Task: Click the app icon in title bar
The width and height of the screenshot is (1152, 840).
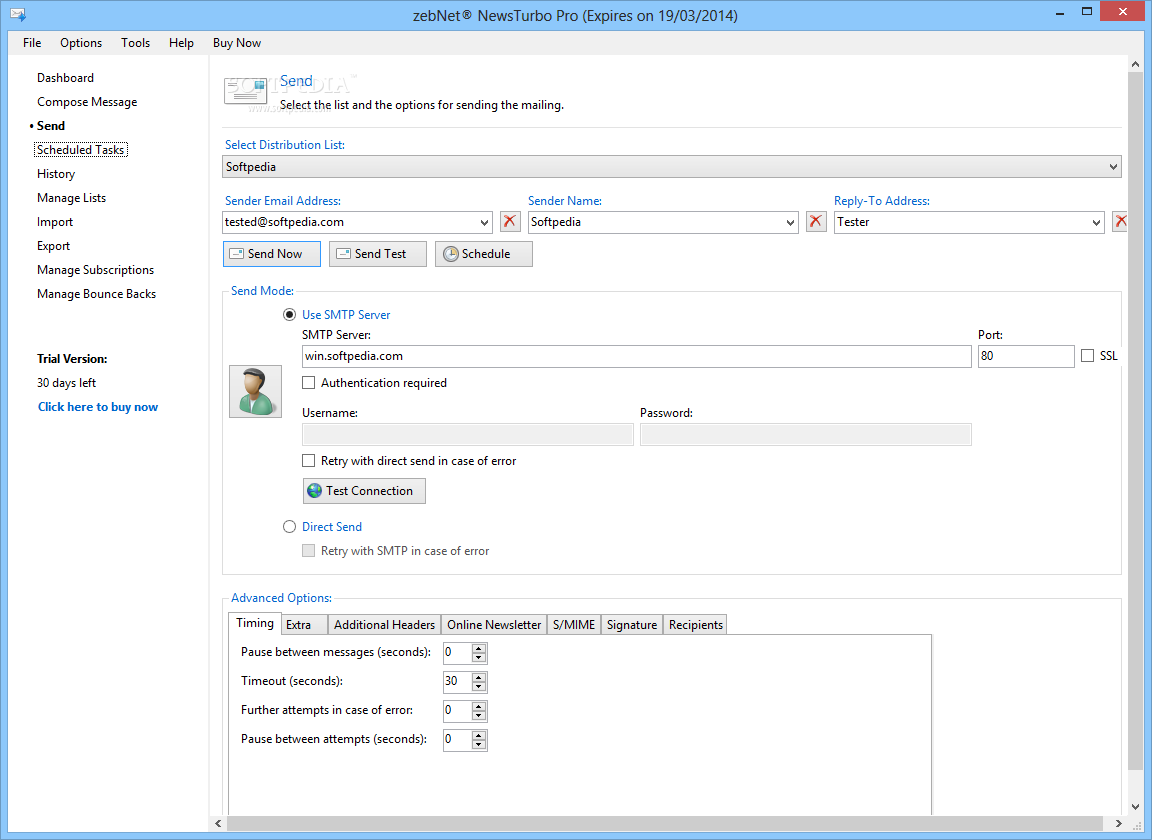Action: tap(18, 14)
